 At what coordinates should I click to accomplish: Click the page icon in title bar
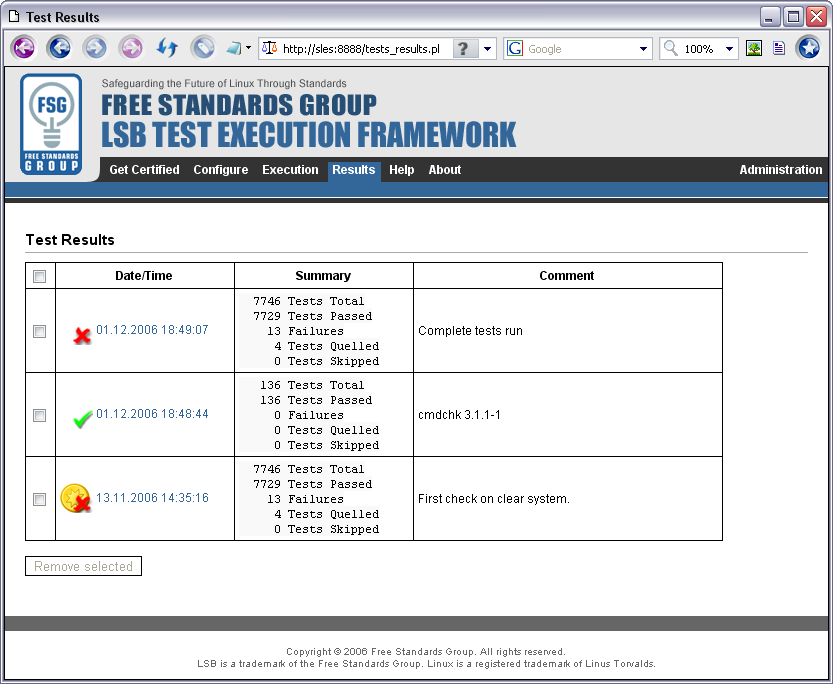(x=14, y=17)
